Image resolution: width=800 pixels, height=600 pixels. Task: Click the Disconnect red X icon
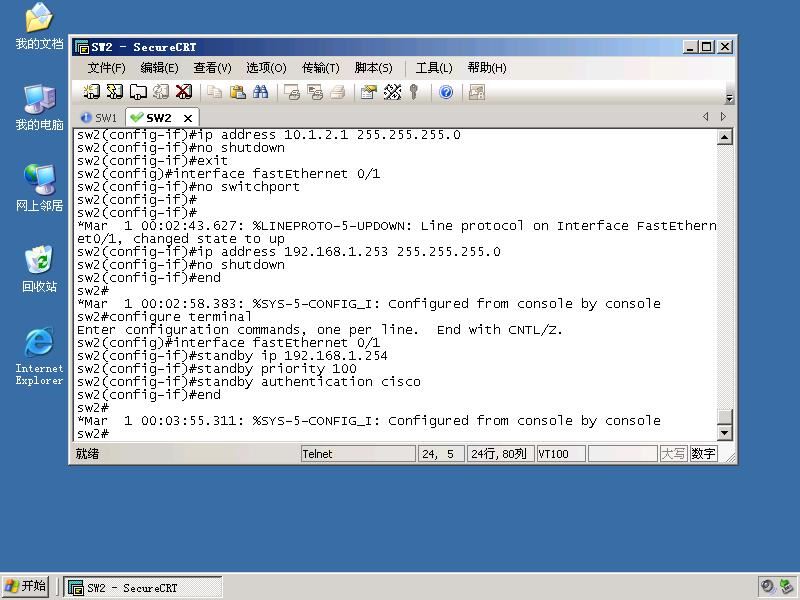[x=184, y=92]
